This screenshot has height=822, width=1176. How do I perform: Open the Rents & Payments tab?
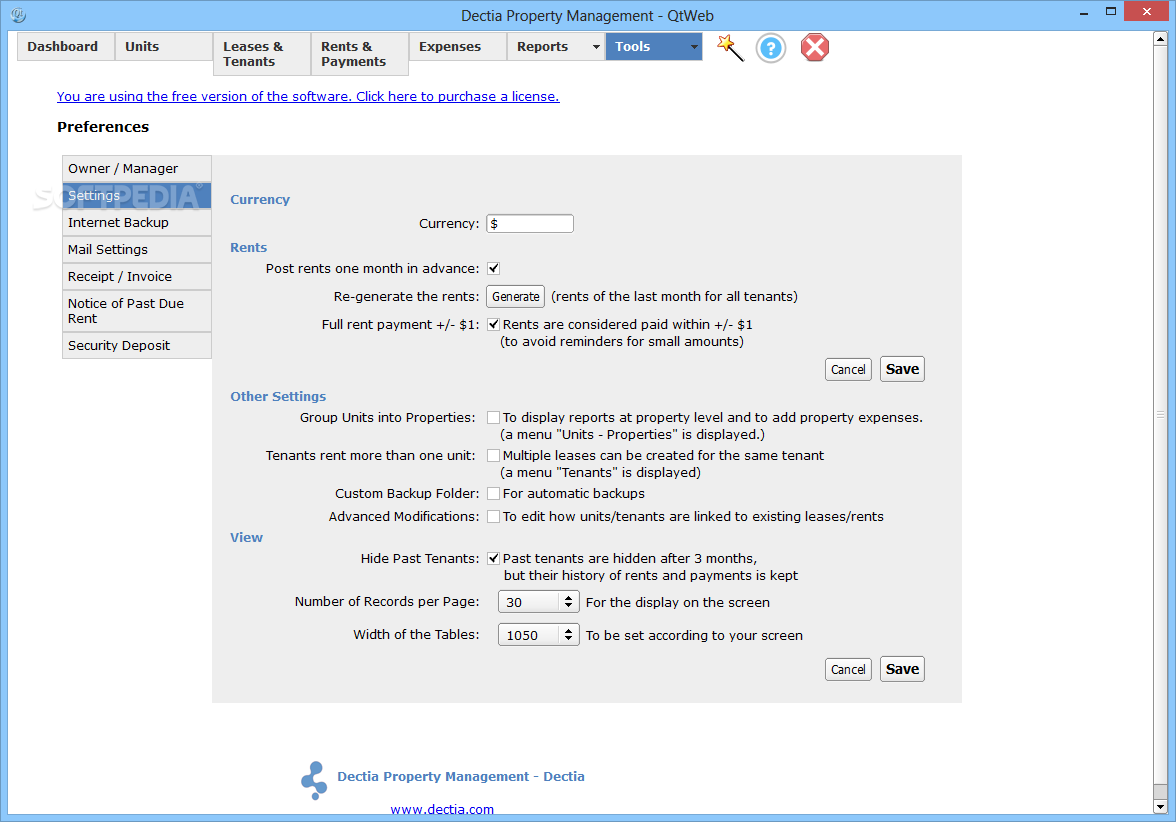[360, 54]
